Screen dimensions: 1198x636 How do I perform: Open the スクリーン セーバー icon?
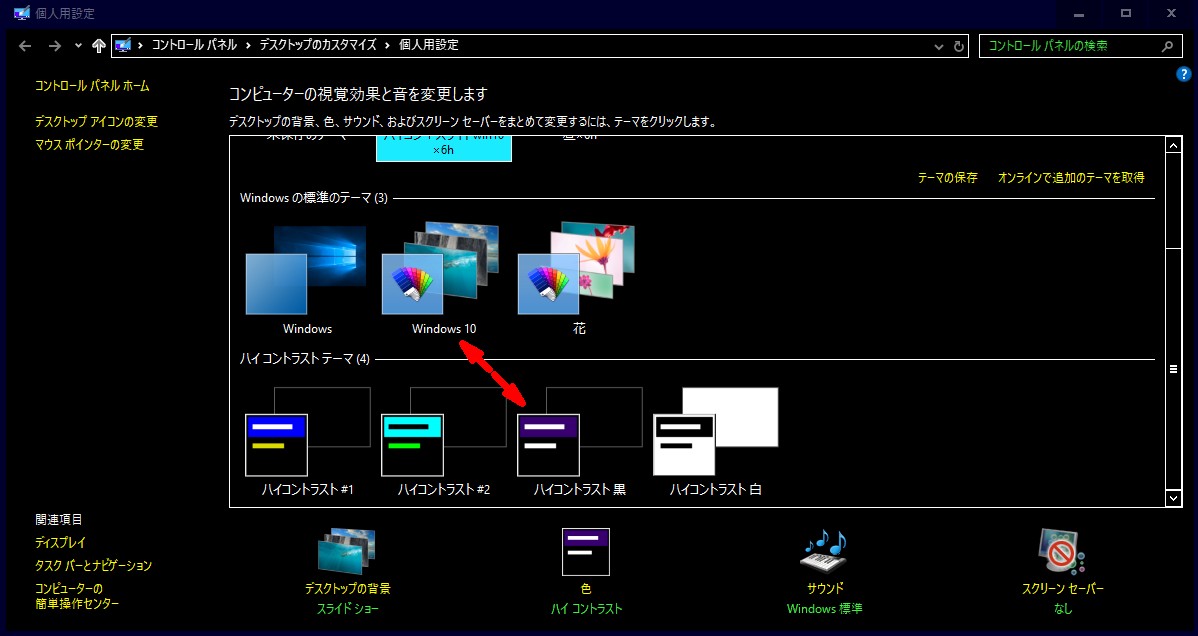coord(1062,552)
